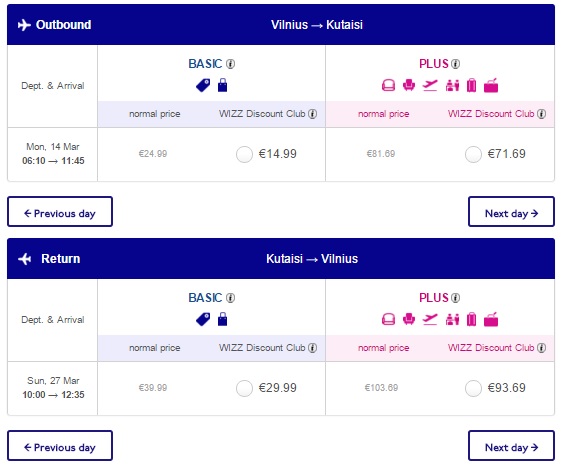Go to Previous day for the outbound flight
561x472 pixels.
[60, 212]
